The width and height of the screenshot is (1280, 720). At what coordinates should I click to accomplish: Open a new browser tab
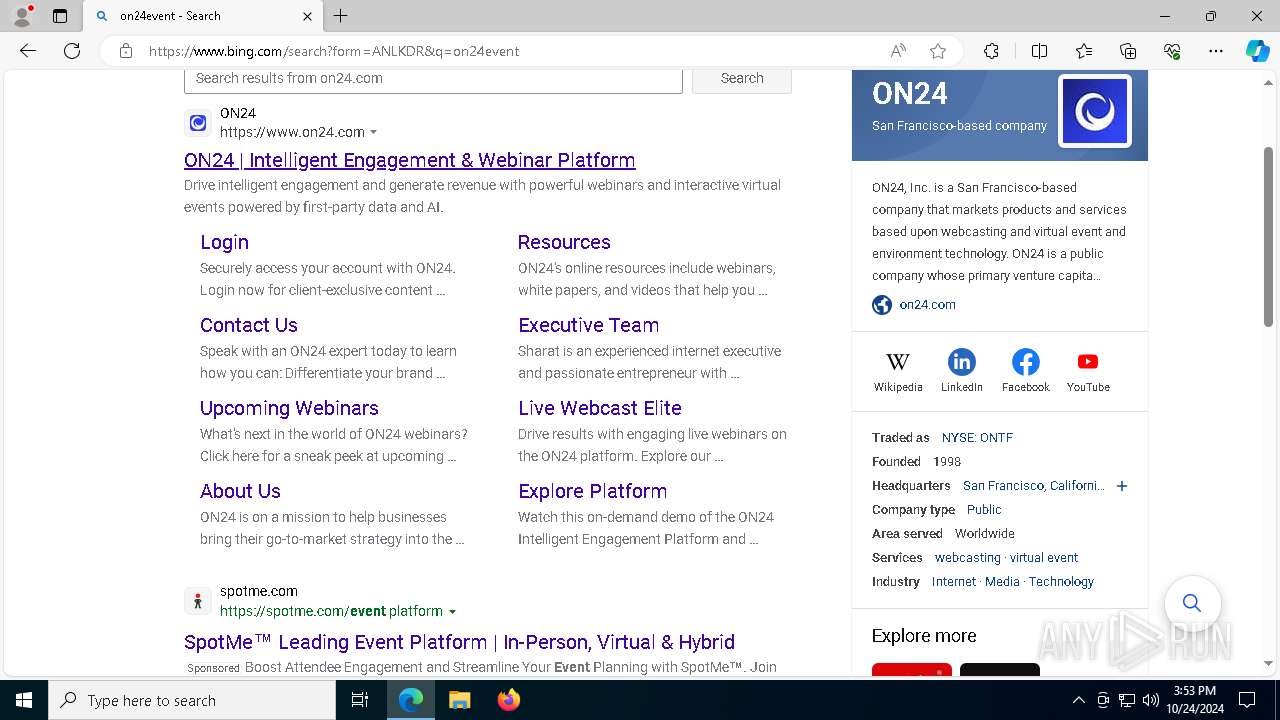(341, 16)
